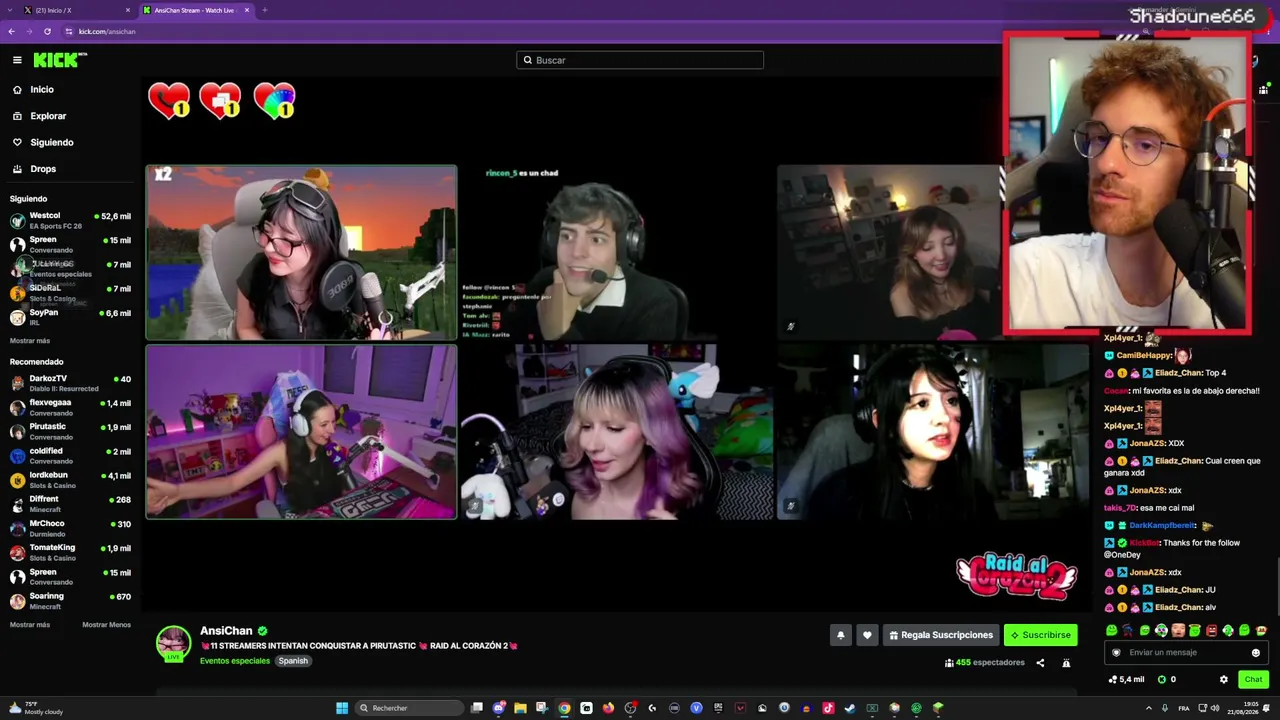Viewport: 1280px width, 720px height.
Task: Go to Inicio in the sidebar
Action: pyautogui.click(x=42, y=90)
